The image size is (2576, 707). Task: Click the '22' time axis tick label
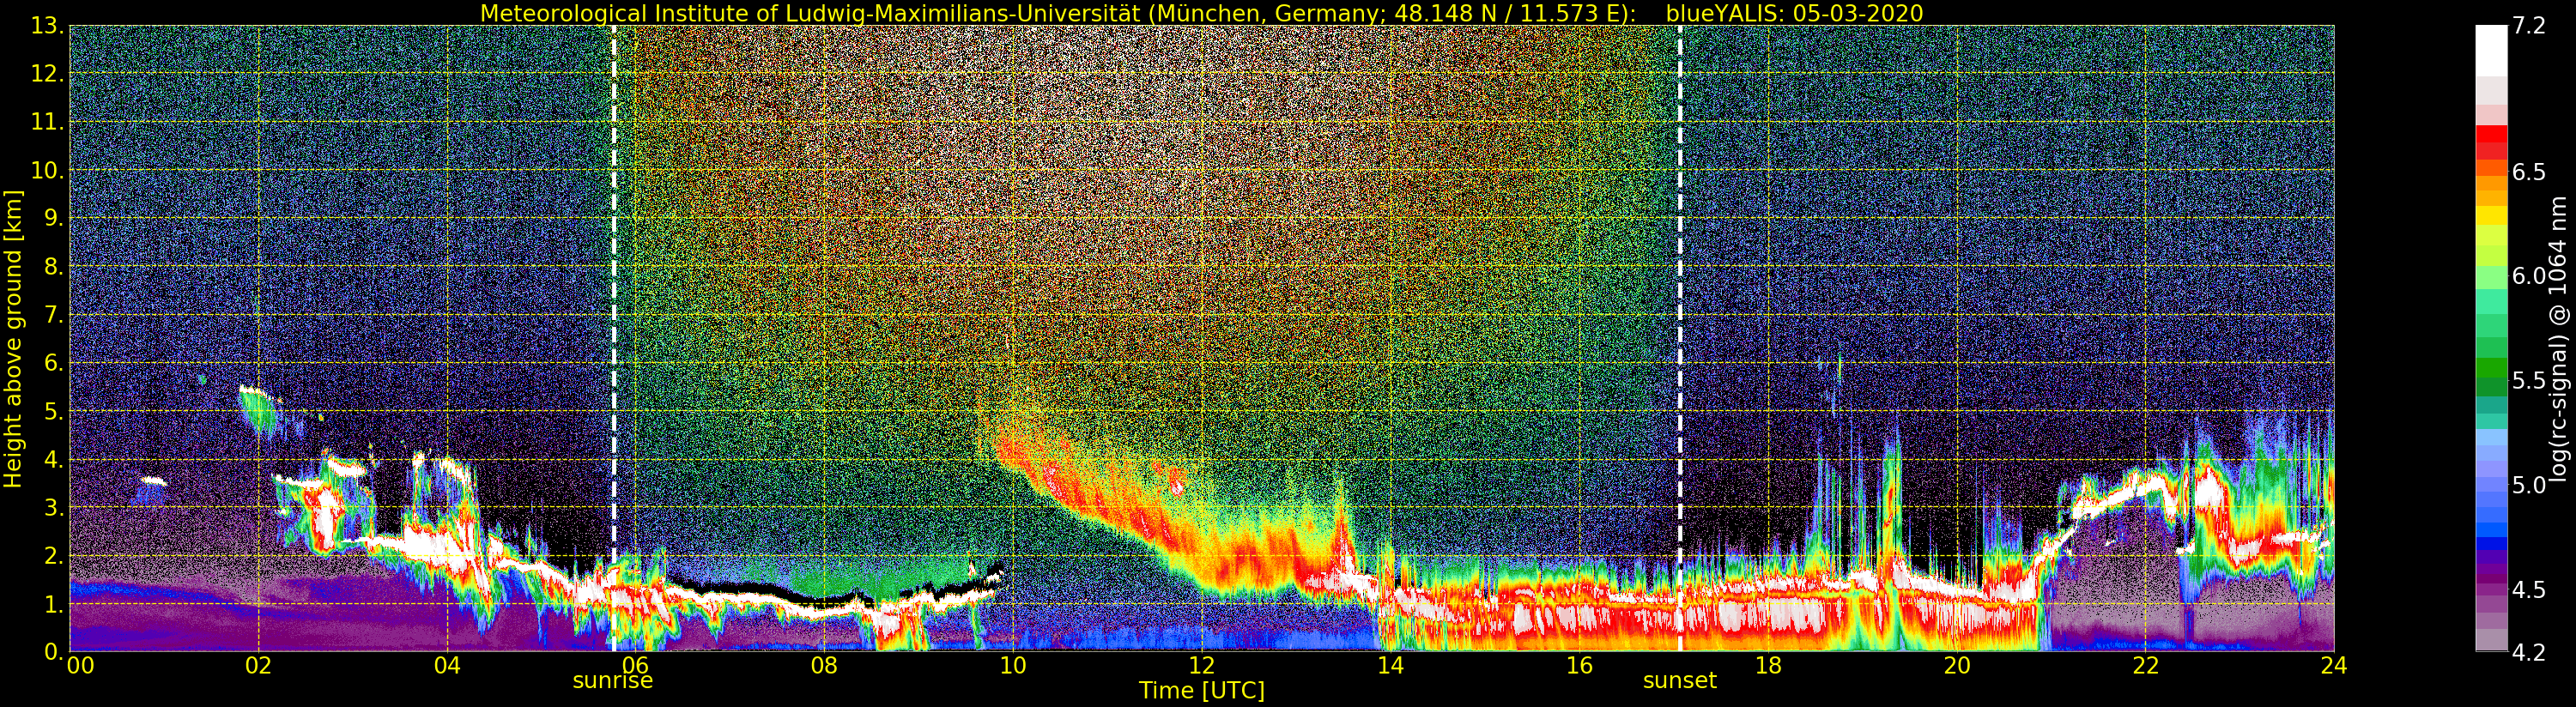coord(2145,666)
